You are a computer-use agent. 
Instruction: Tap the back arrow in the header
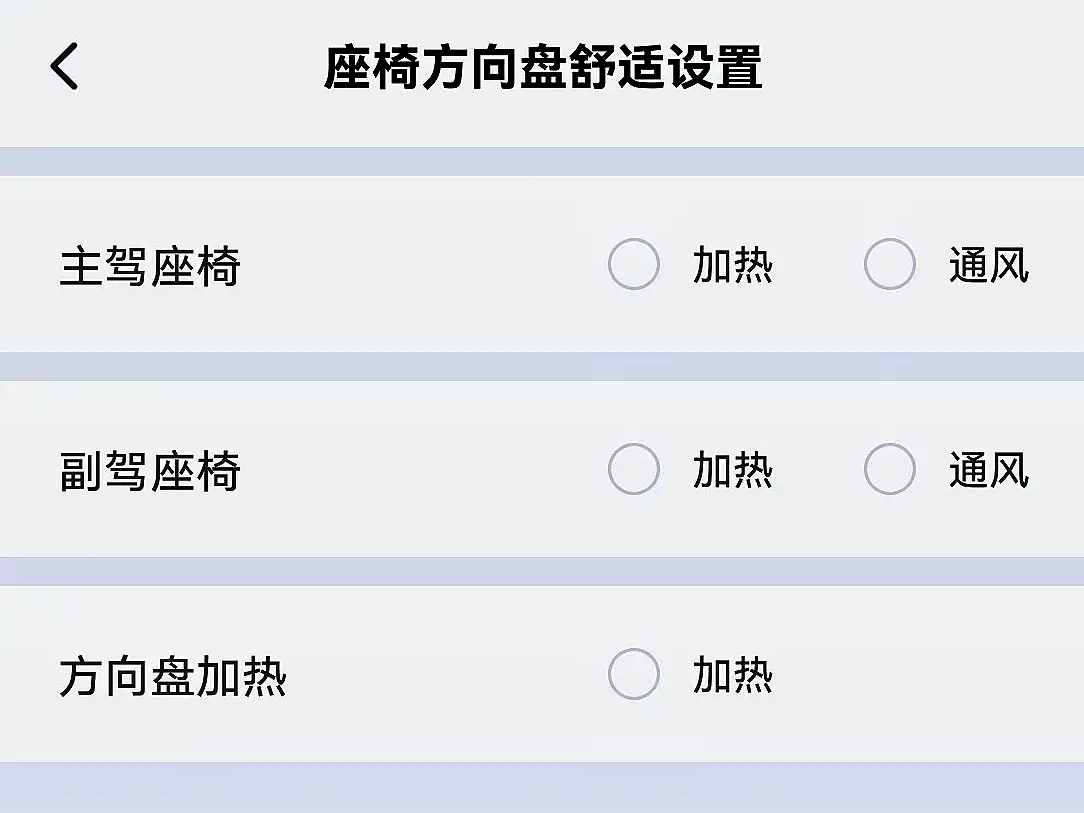[64, 67]
